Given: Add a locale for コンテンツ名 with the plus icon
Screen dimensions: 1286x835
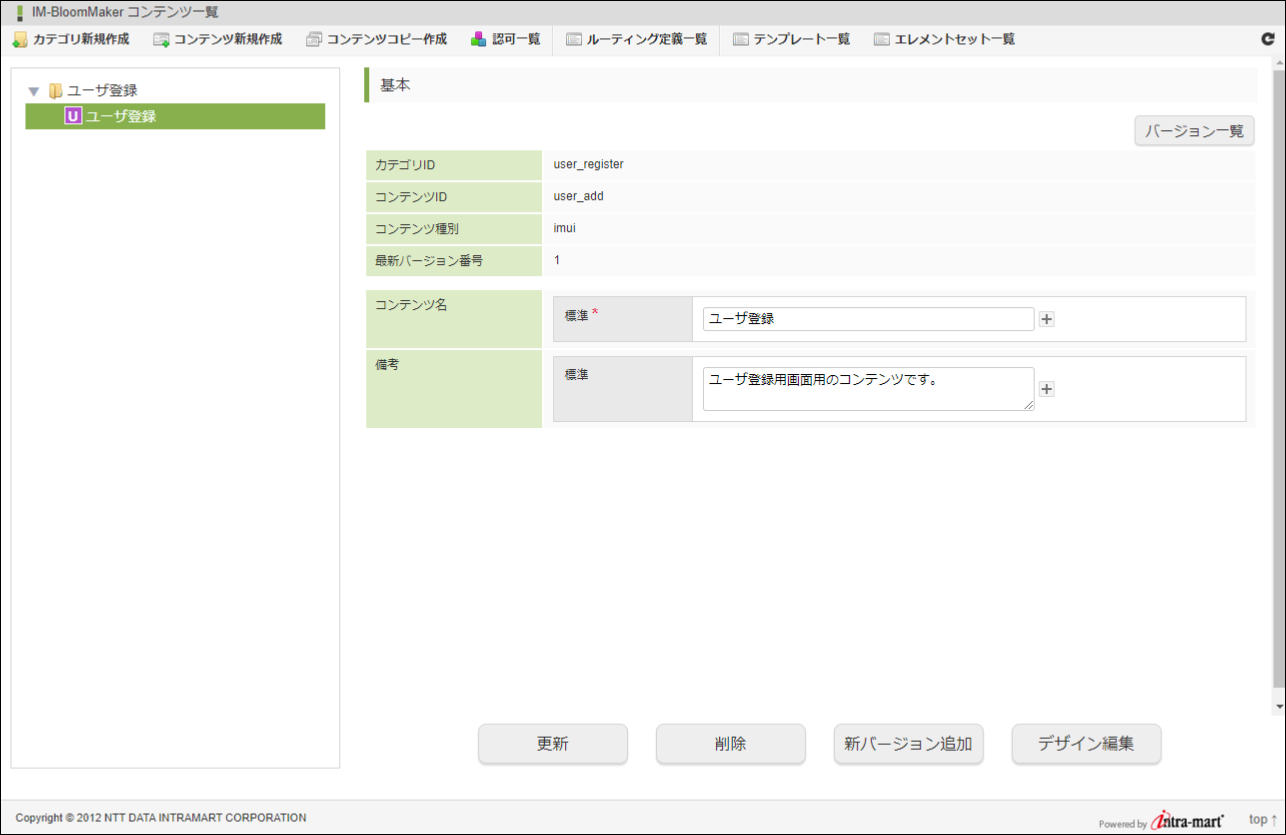Looking at the screenshot, I should pyautogui.click(x=1047, y=319).
